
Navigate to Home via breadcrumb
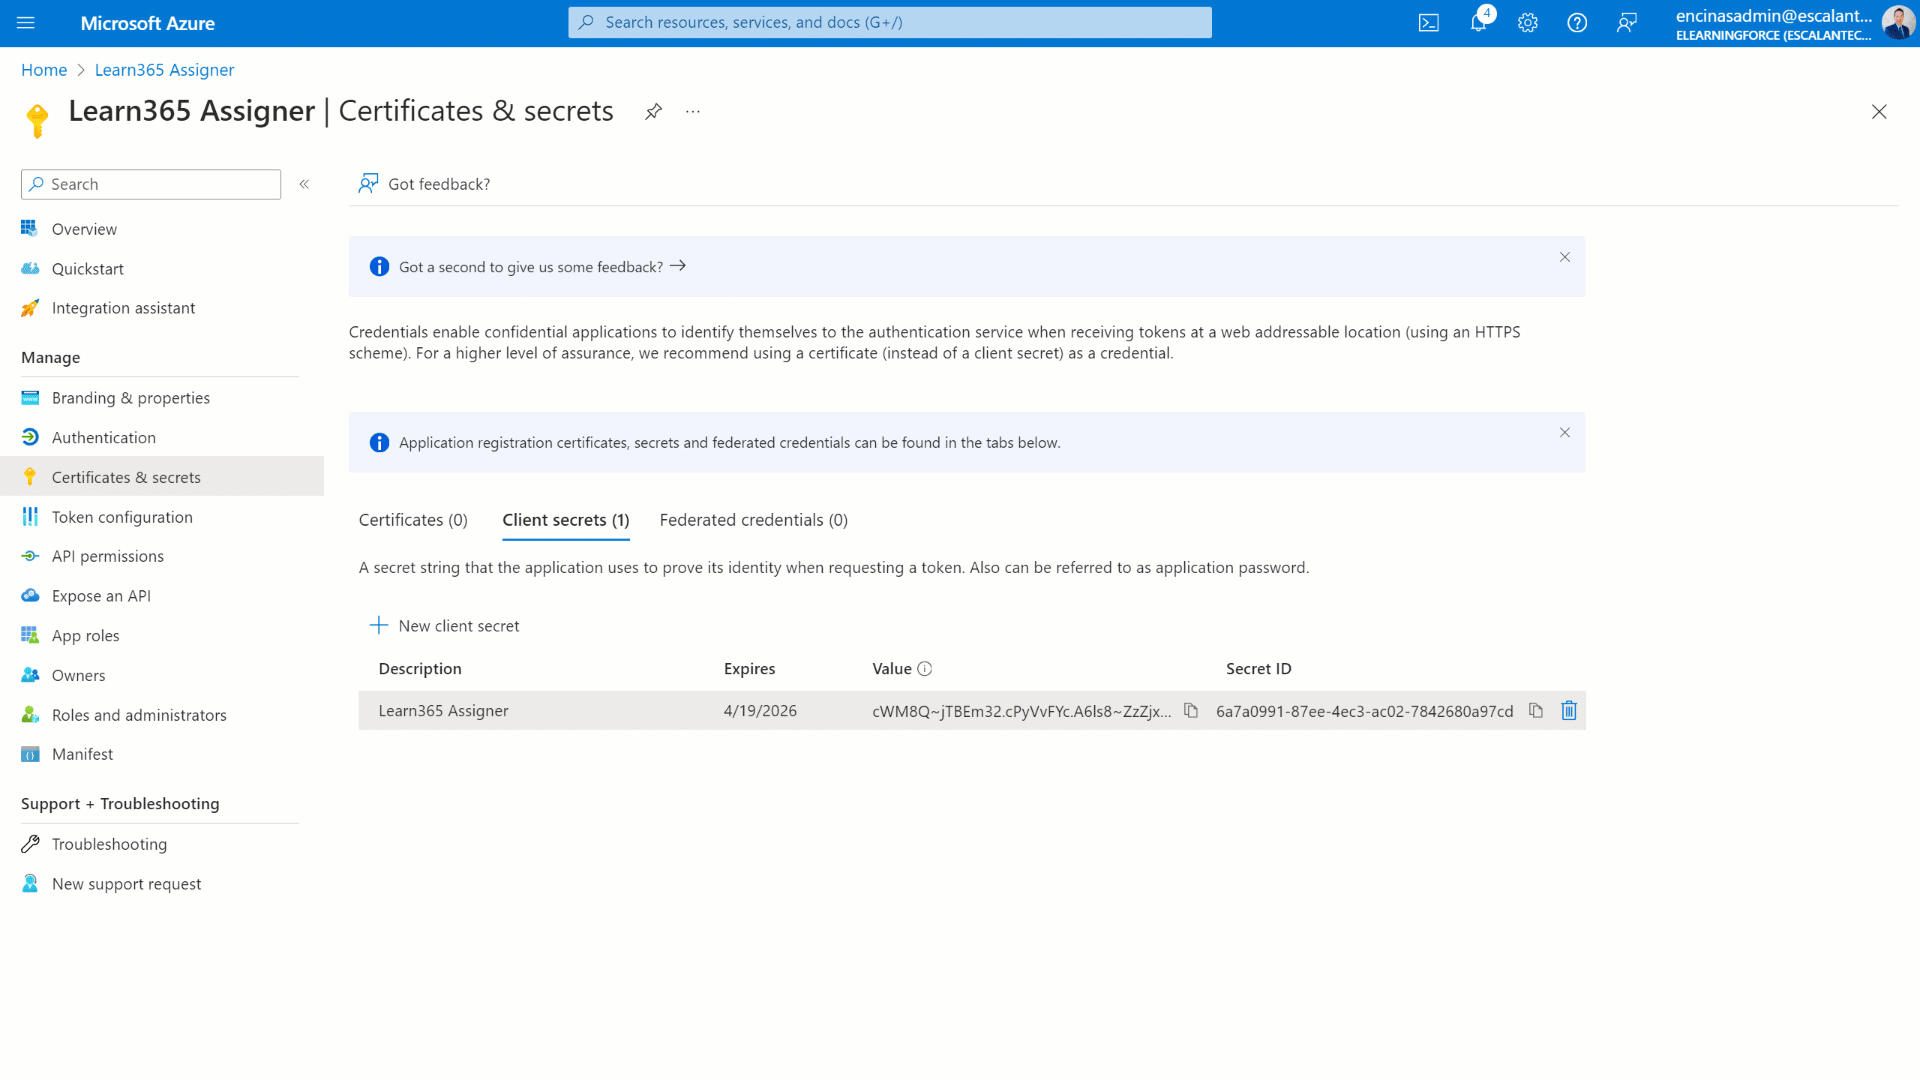point(43,69)
